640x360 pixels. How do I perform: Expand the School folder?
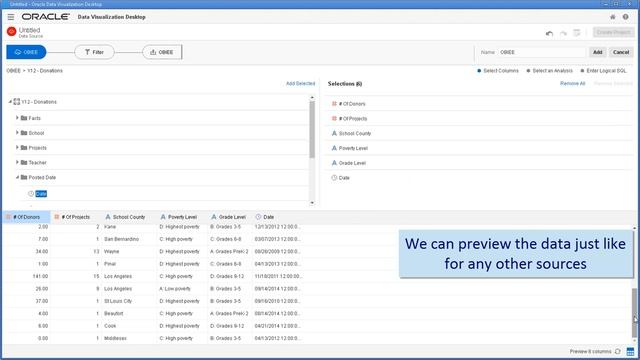click(17, 133)
